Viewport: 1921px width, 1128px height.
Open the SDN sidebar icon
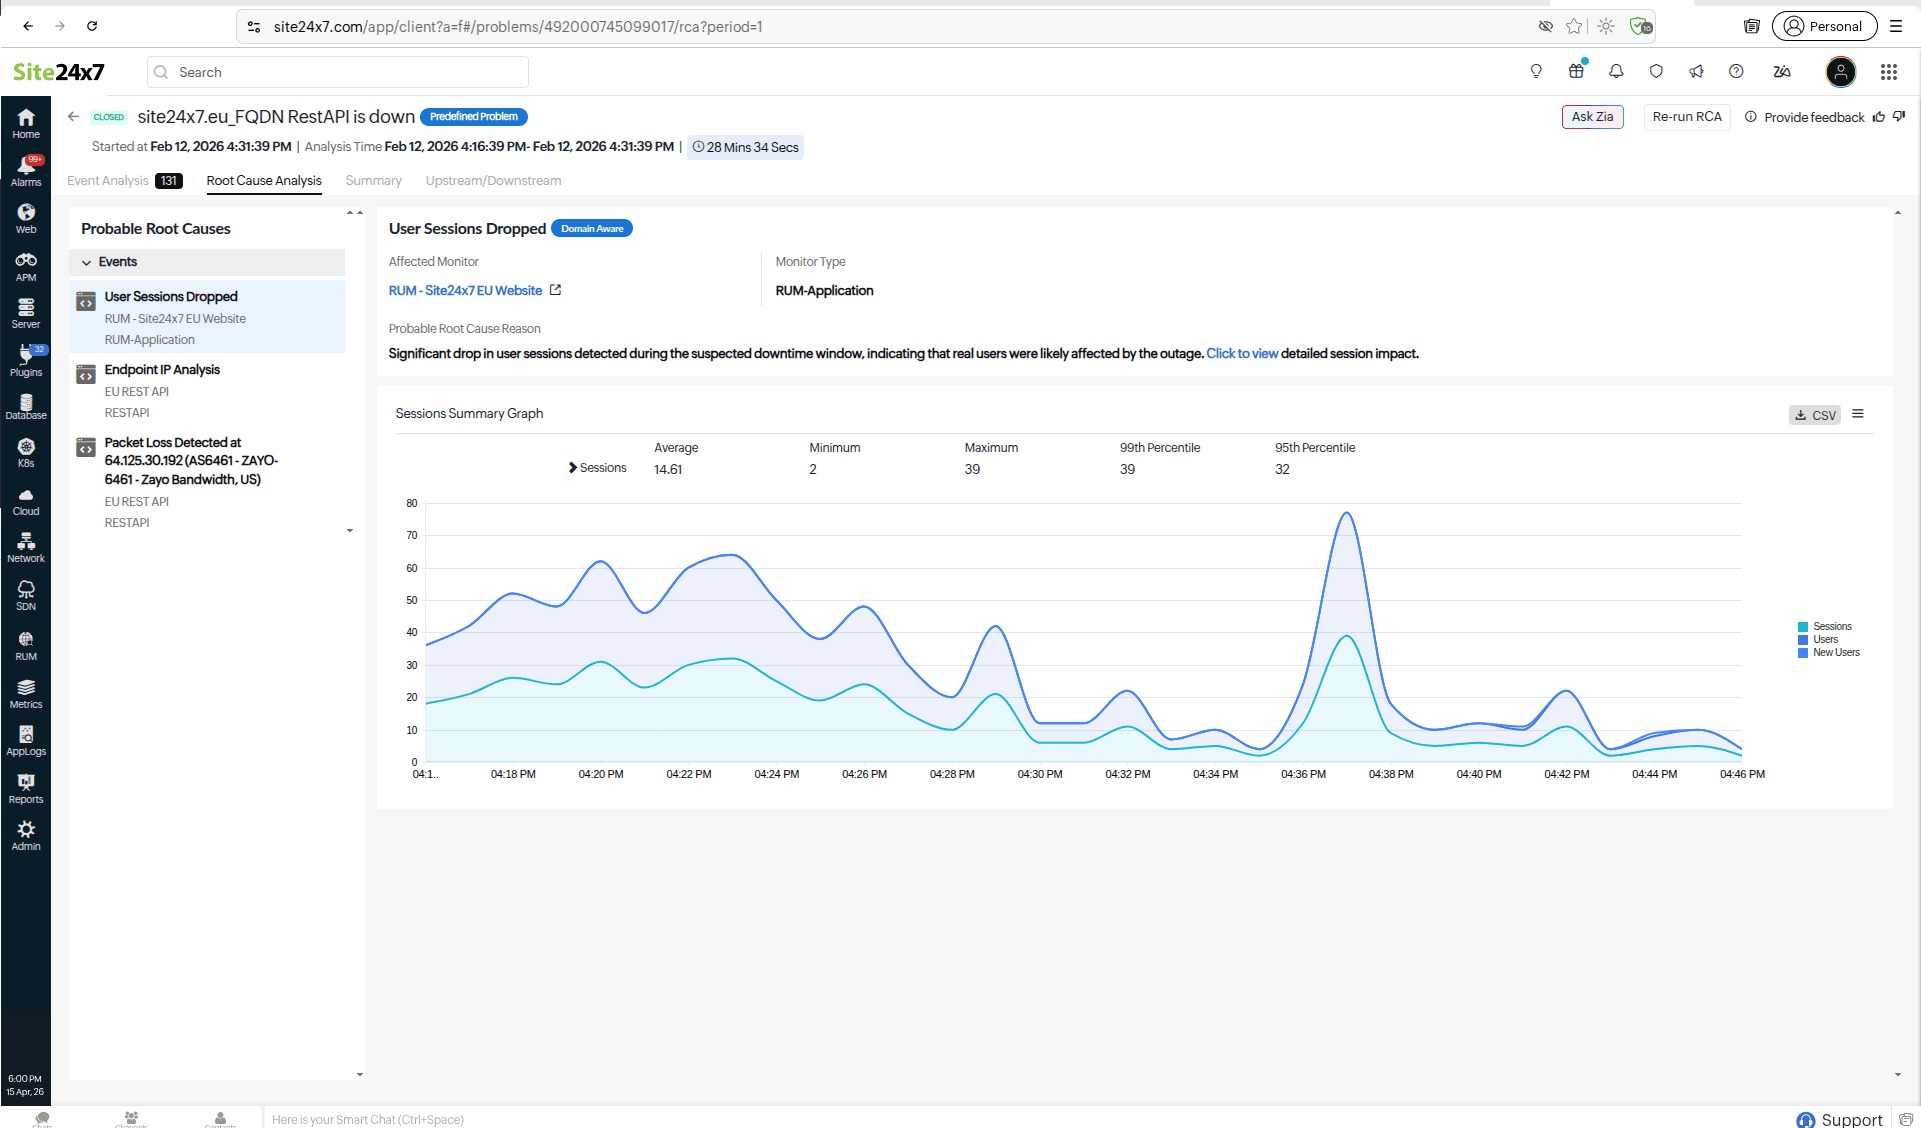pyautogui.click(x=26, y=596)
